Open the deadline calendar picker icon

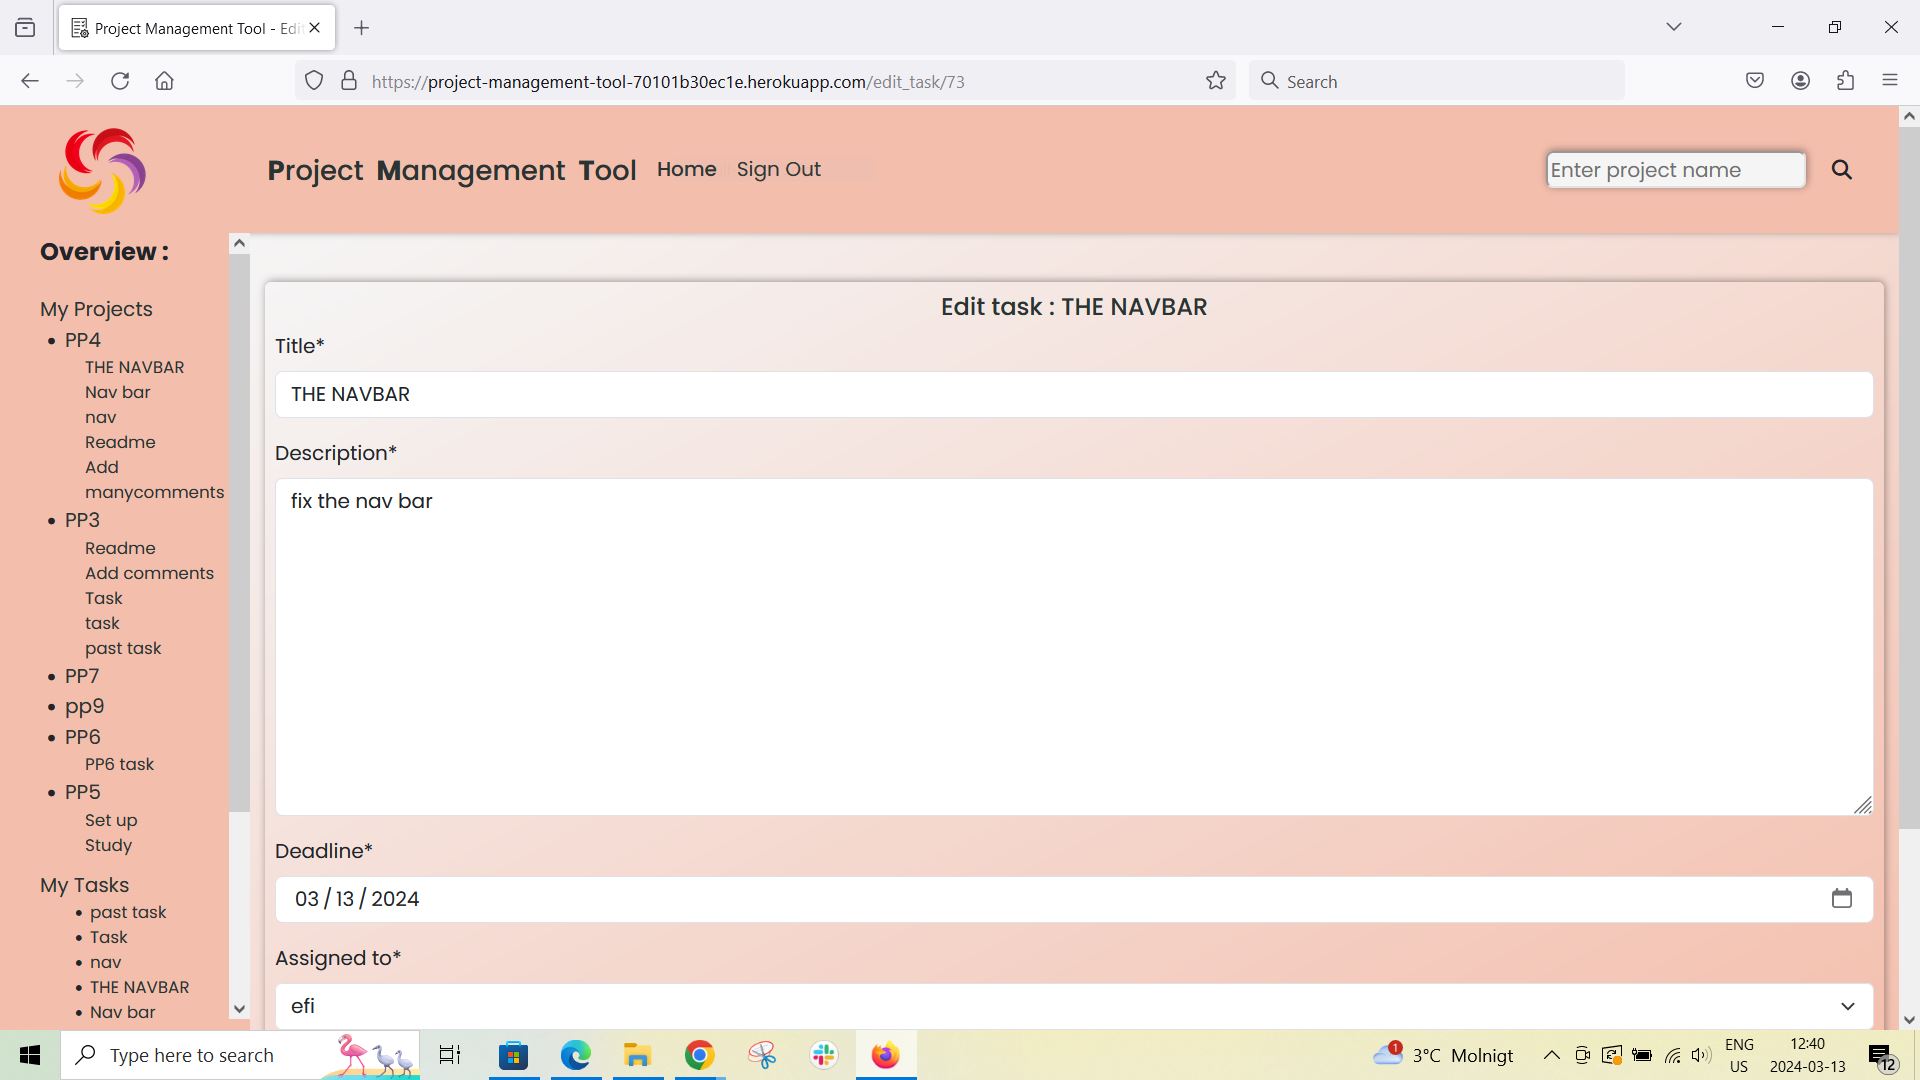point(1843,898)
